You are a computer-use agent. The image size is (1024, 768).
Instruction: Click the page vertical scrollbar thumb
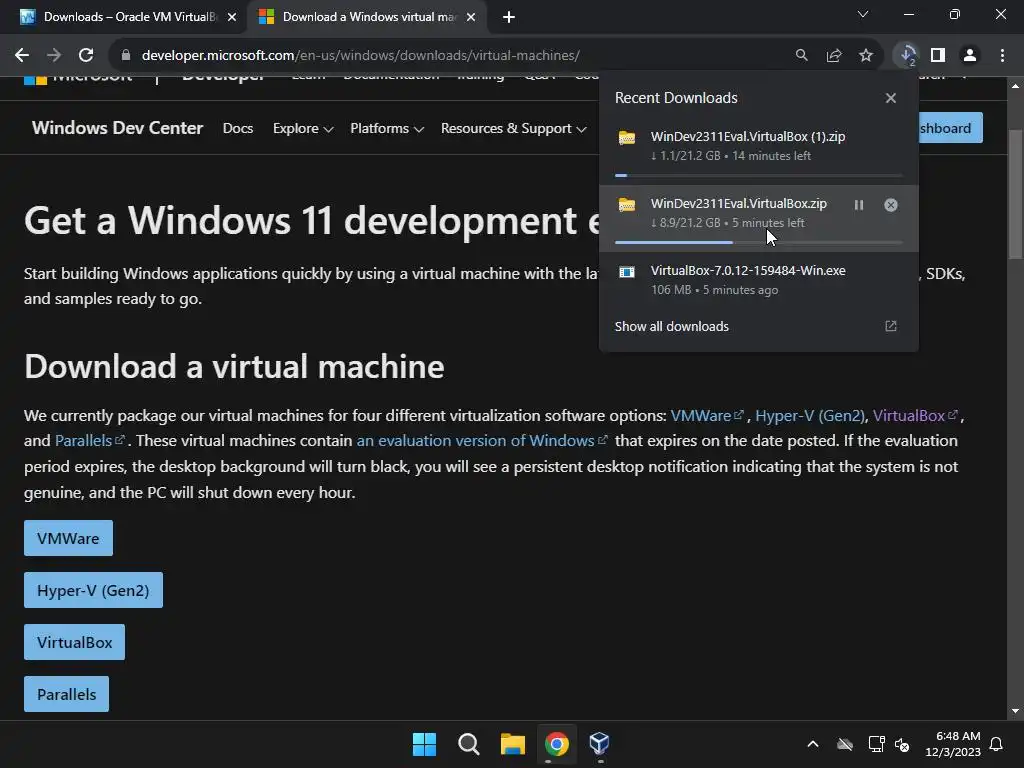1015,194
